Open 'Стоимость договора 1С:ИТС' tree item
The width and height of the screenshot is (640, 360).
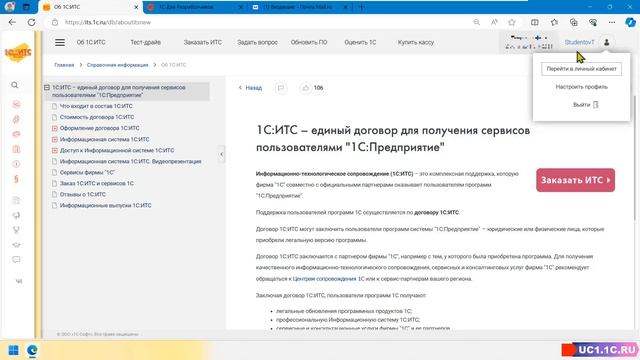click(x=97, y=117)
